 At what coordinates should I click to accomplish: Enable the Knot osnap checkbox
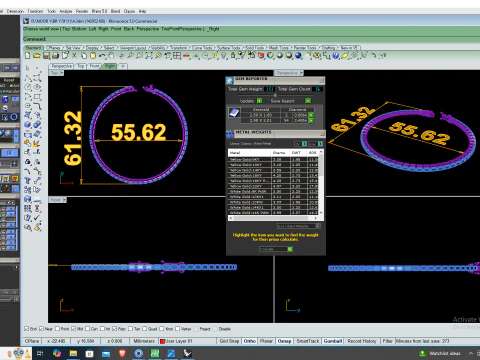pyautogui.click(x=162, y=329)
